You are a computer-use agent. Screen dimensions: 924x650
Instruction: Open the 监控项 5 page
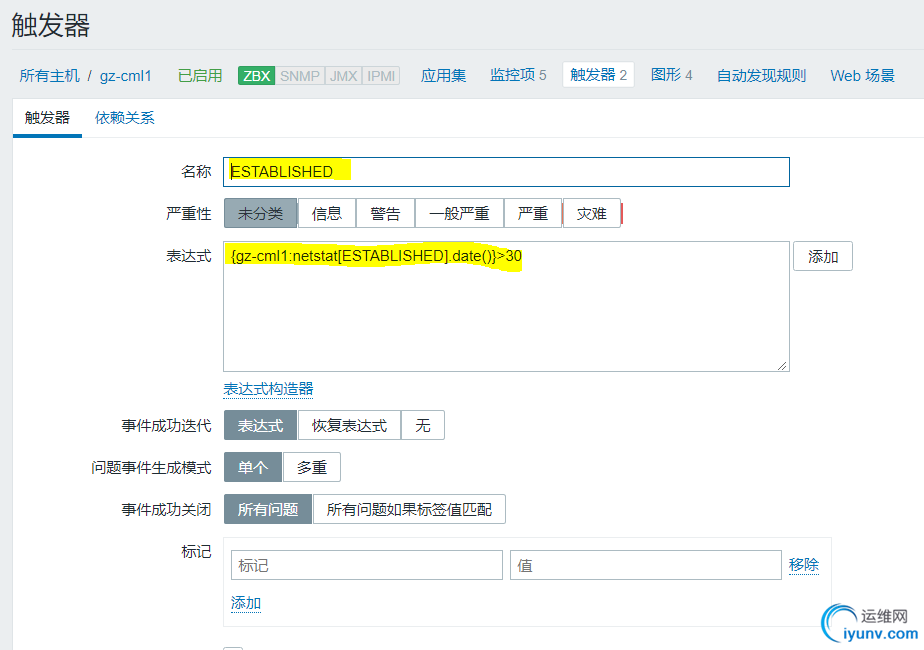pyautogui.click(x=518, y=75)
